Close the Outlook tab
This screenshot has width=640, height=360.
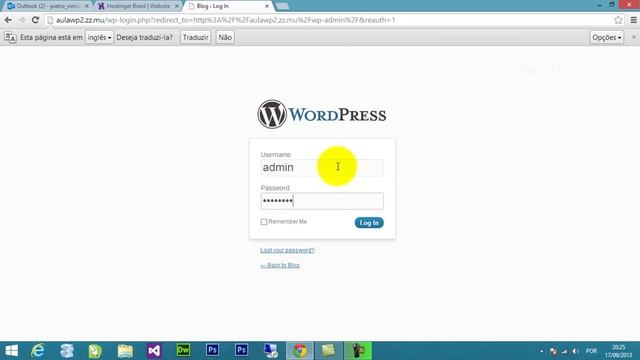pos(87,6)
